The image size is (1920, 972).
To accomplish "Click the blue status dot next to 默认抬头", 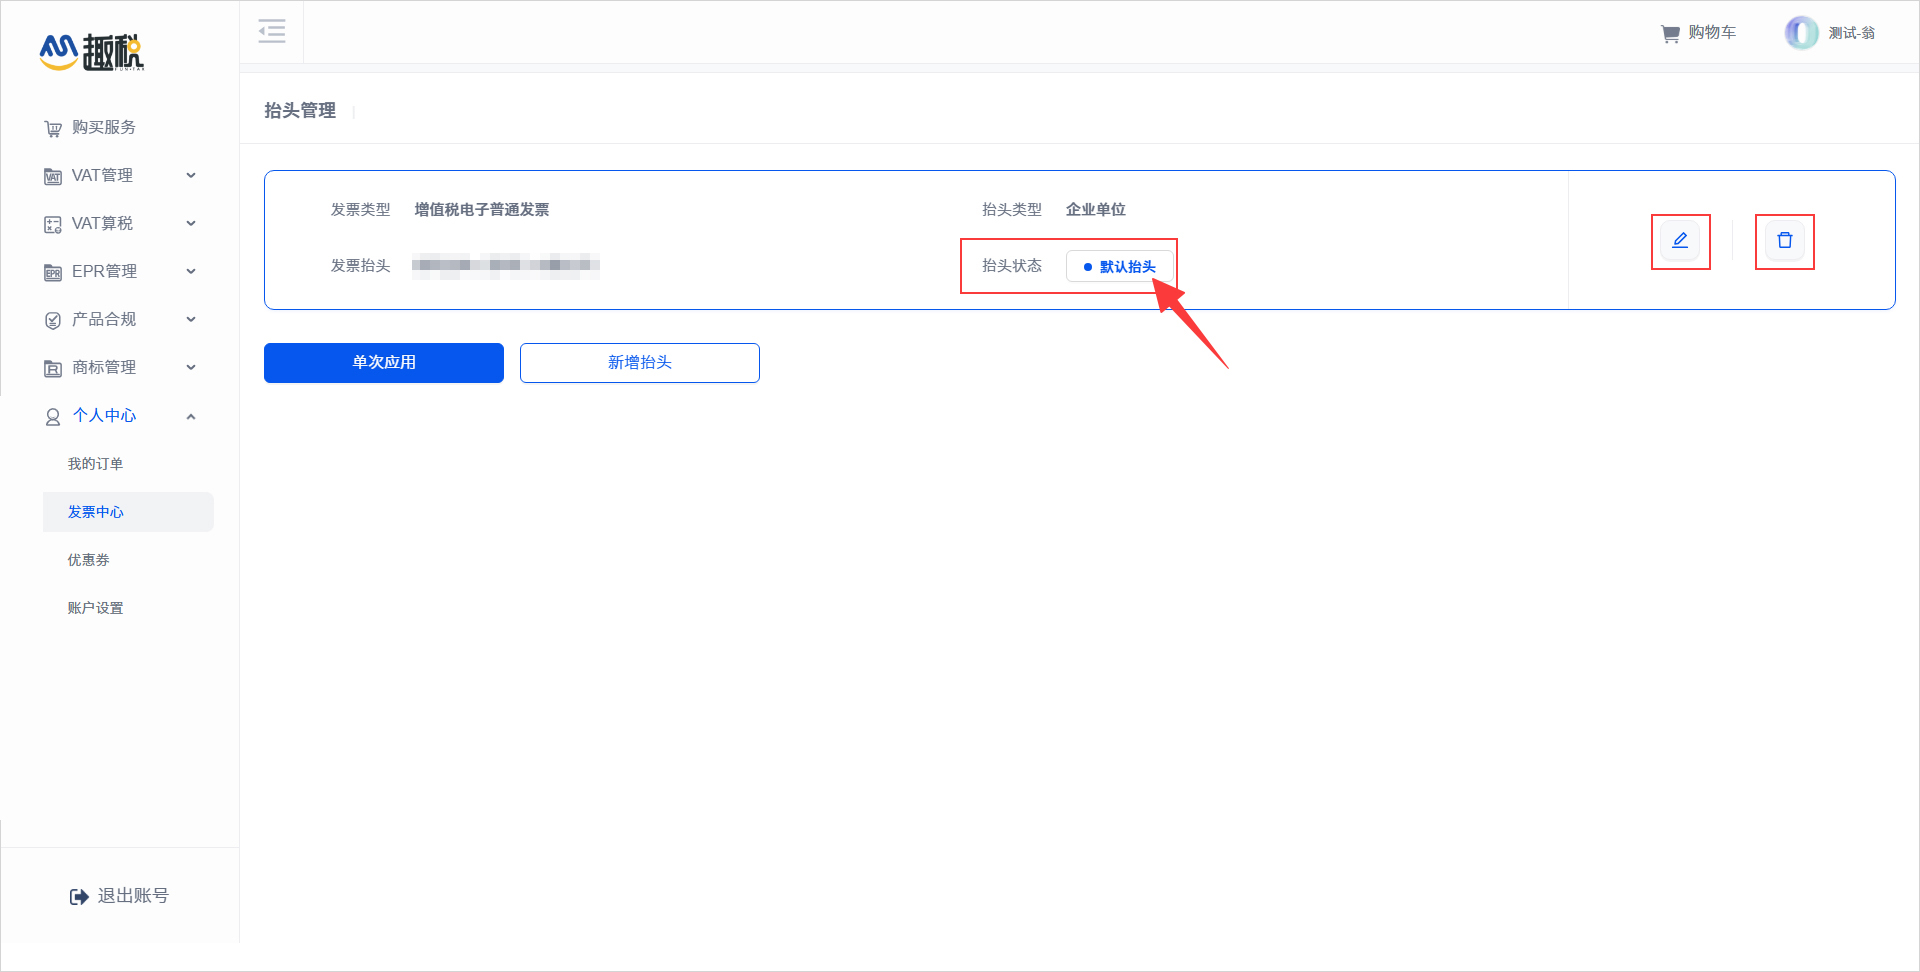I will (1086, 266).
